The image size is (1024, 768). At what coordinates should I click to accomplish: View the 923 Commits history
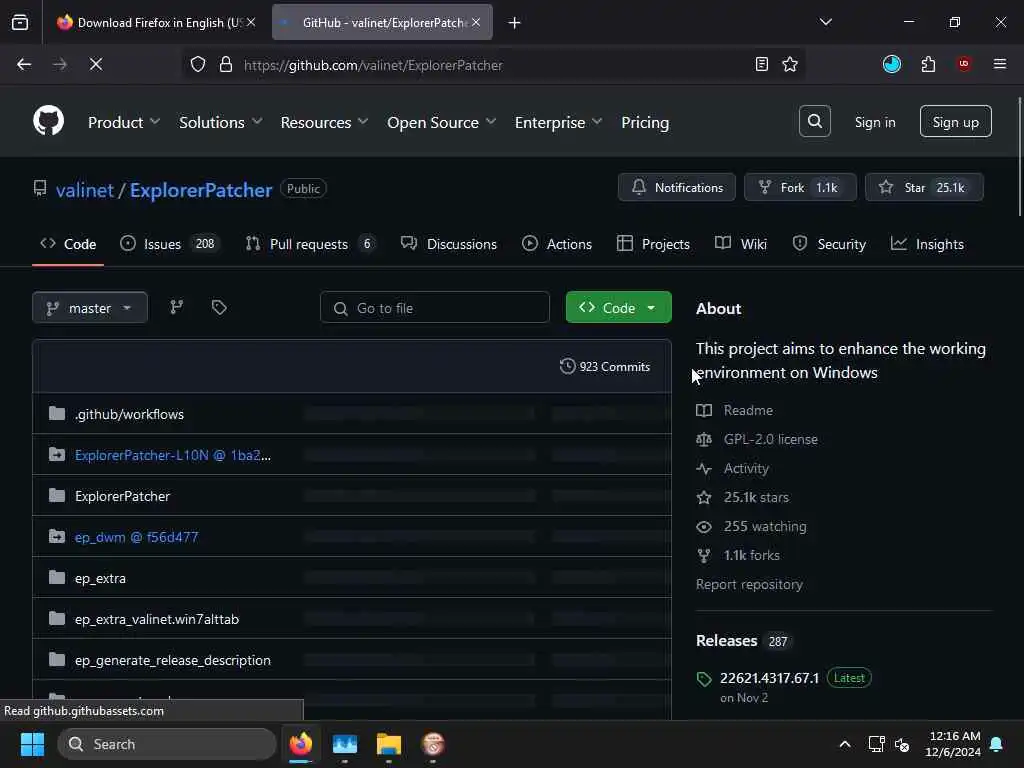(x=605, y=366)
